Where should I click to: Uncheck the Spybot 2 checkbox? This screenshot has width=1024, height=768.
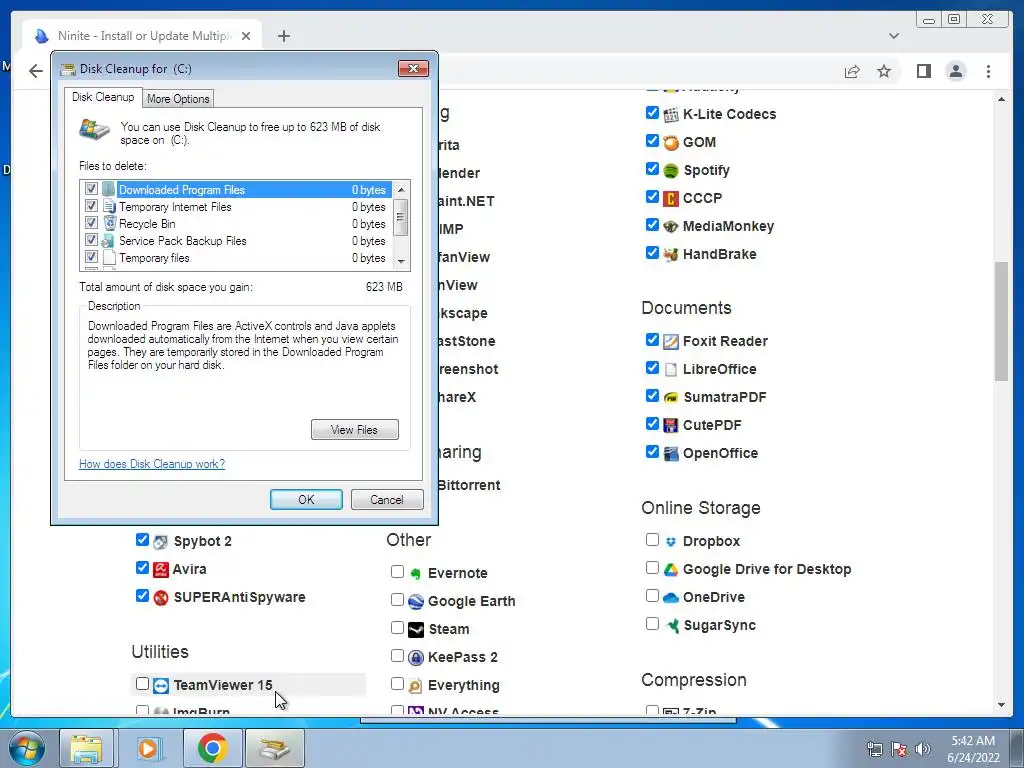pos(142,539)
